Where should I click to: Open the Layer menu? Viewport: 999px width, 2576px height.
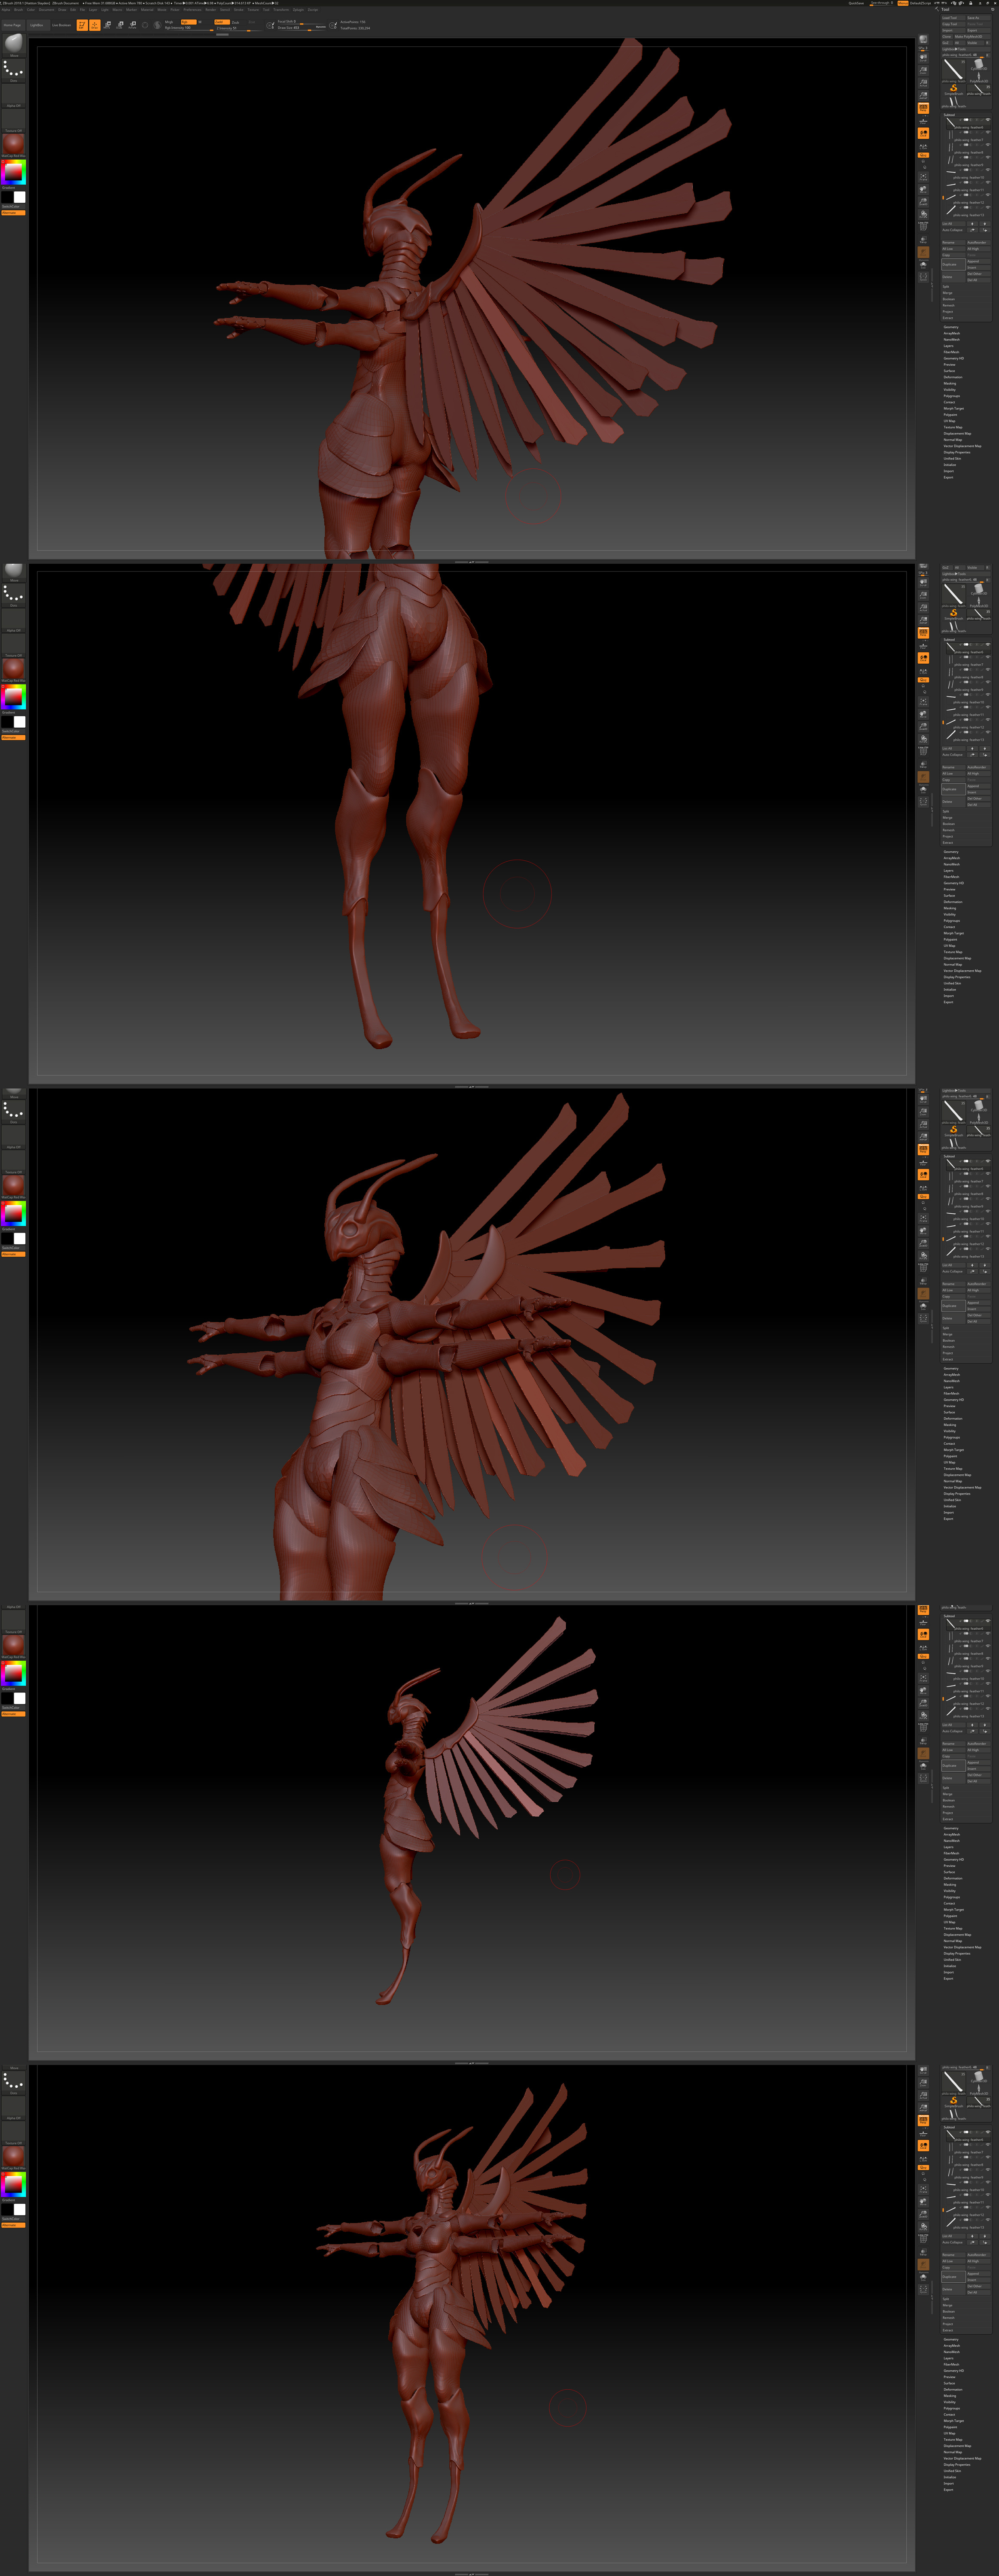[x=93, y=9]
